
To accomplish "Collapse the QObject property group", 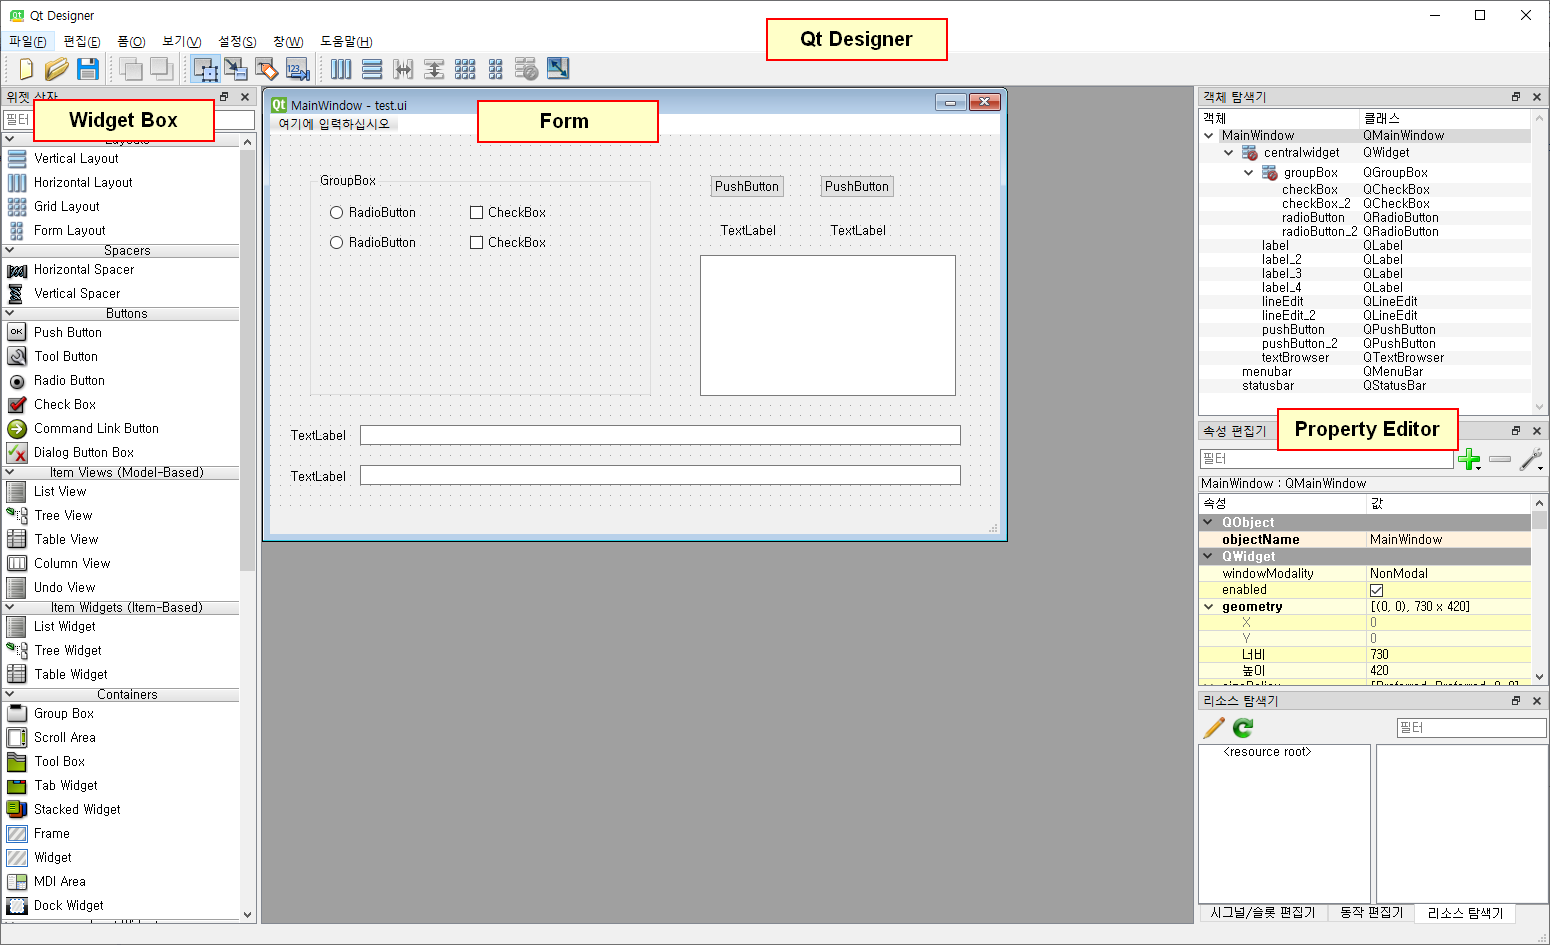I will coord(1208,522).
